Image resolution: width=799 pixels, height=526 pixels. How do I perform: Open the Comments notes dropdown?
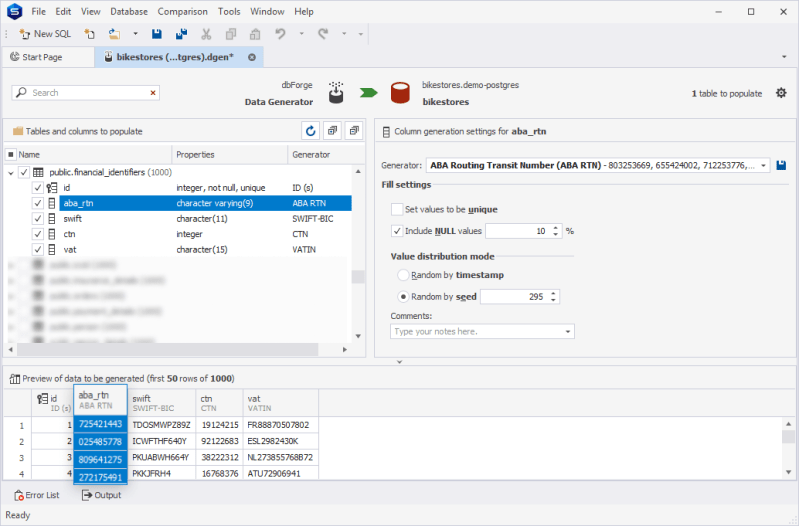568,332
